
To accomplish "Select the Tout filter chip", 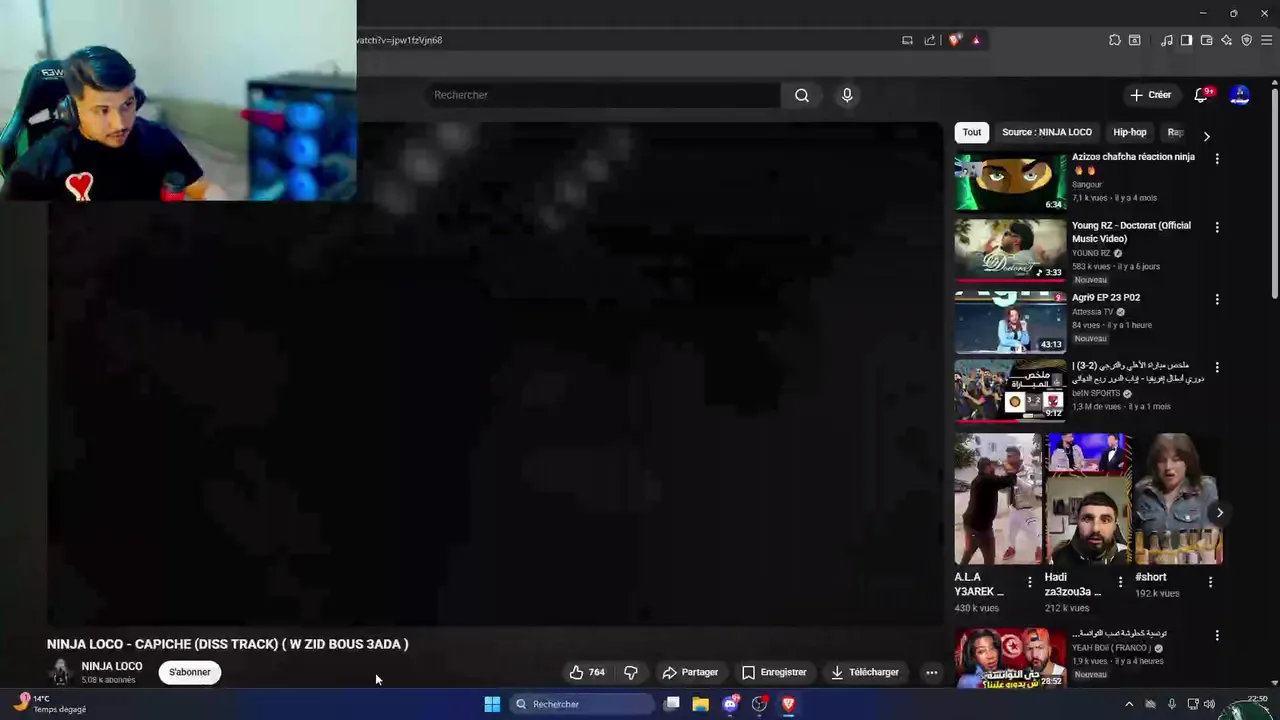I will (x=972, y=132).
